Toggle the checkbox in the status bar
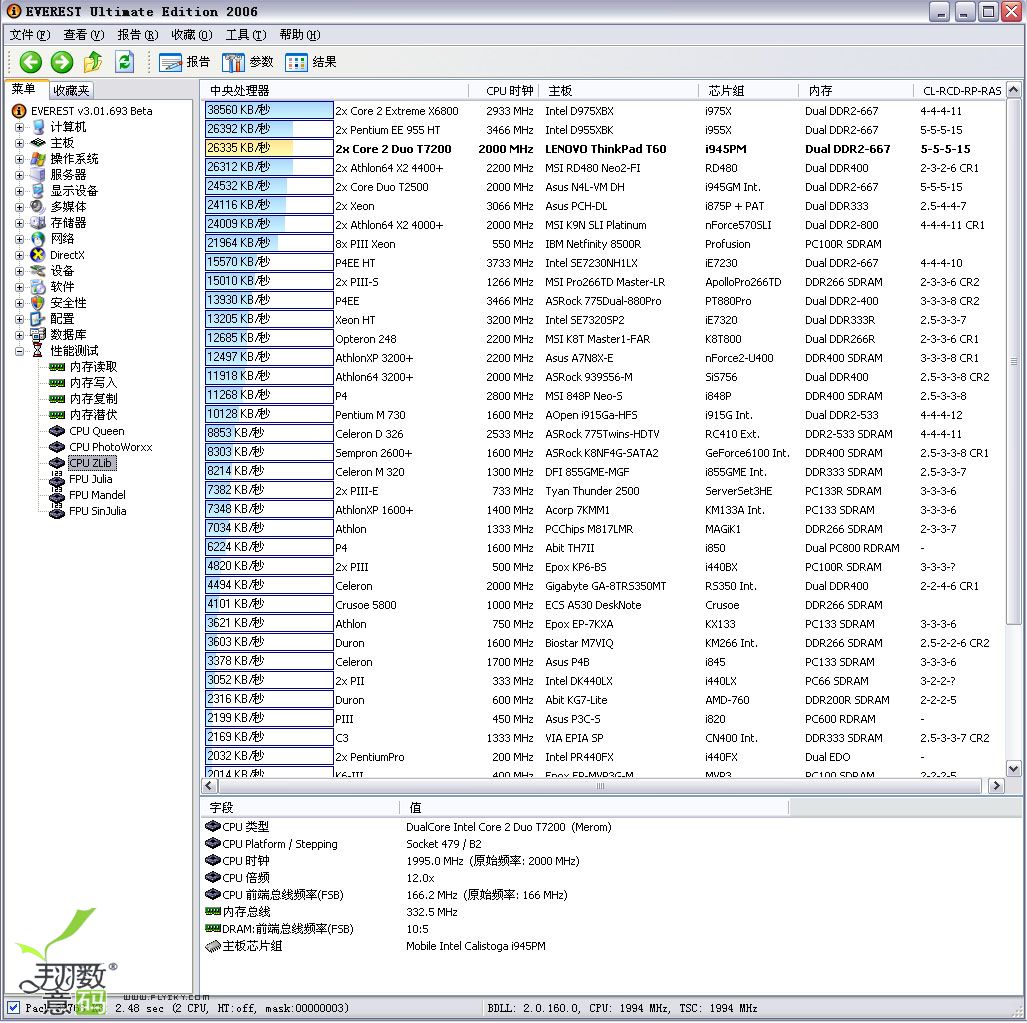This screenshot has height=1023, width=1027. pos(13,1007)
